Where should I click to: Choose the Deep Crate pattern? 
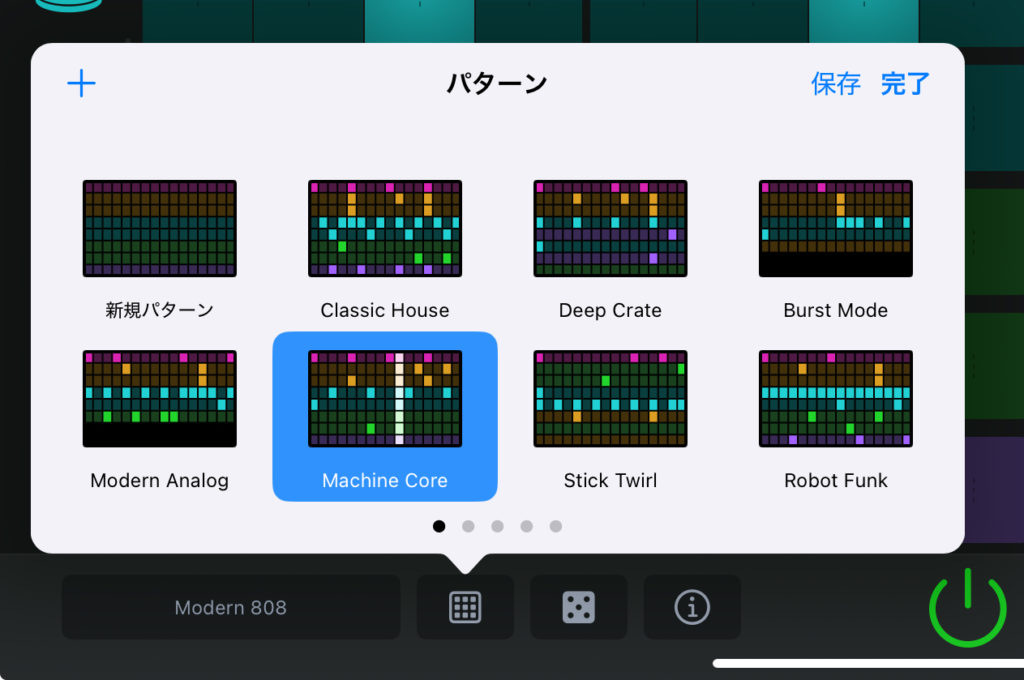pos(610,229)
